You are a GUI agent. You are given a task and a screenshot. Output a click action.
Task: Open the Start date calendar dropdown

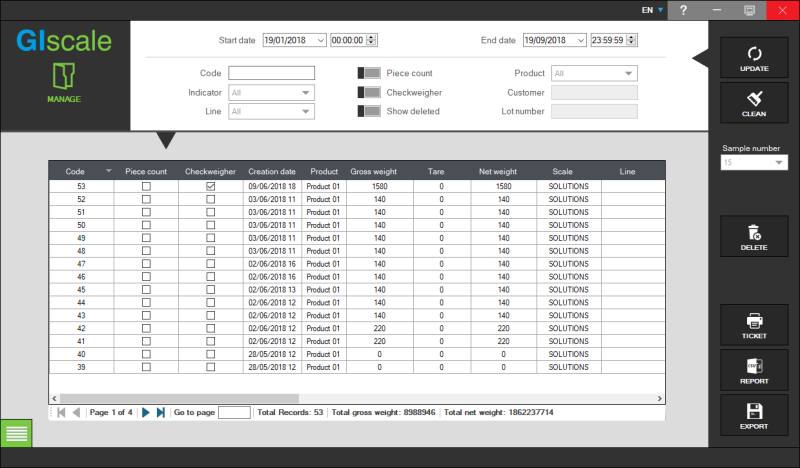(319, 40)
